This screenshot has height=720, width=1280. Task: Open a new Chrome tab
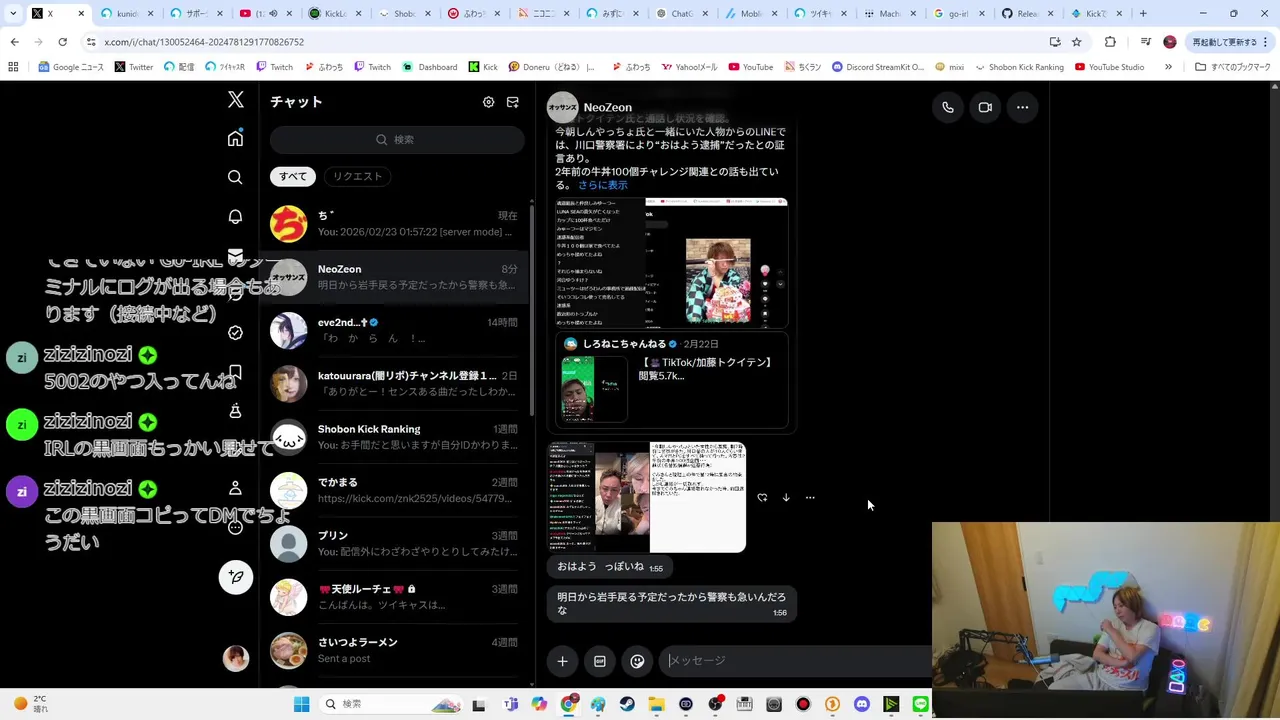[1143, 14]
